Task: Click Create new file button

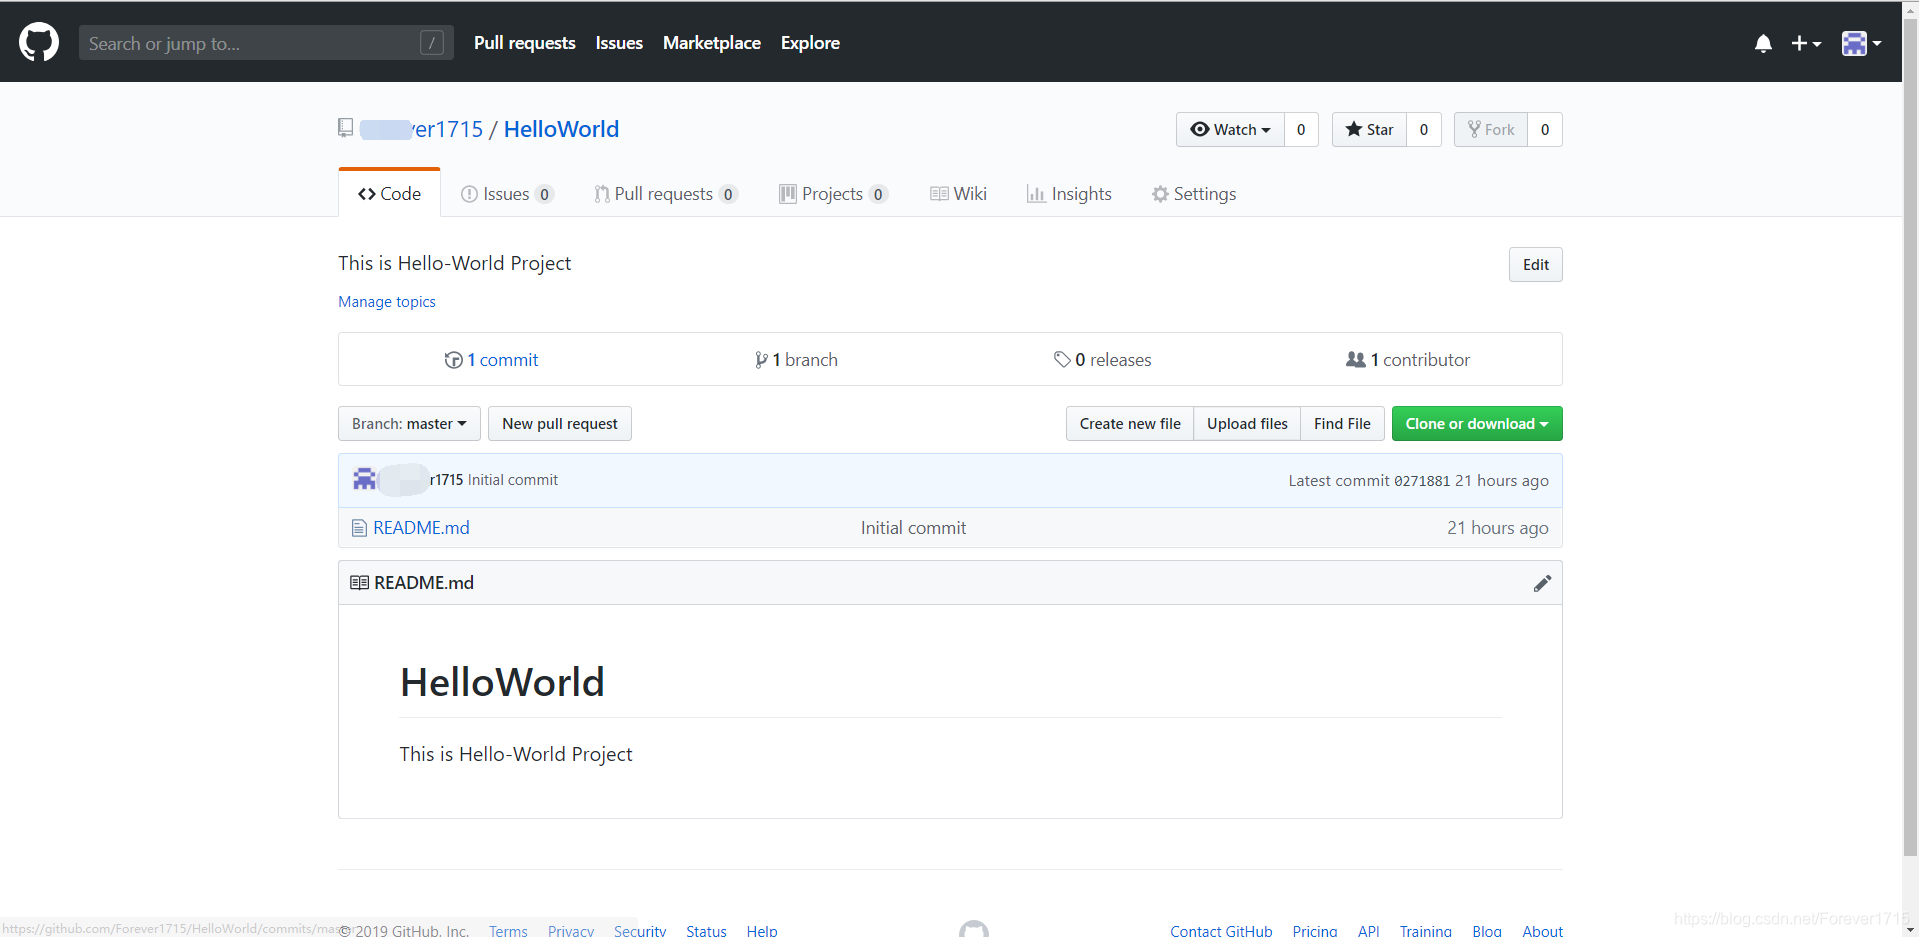Action: [1130, 424]
